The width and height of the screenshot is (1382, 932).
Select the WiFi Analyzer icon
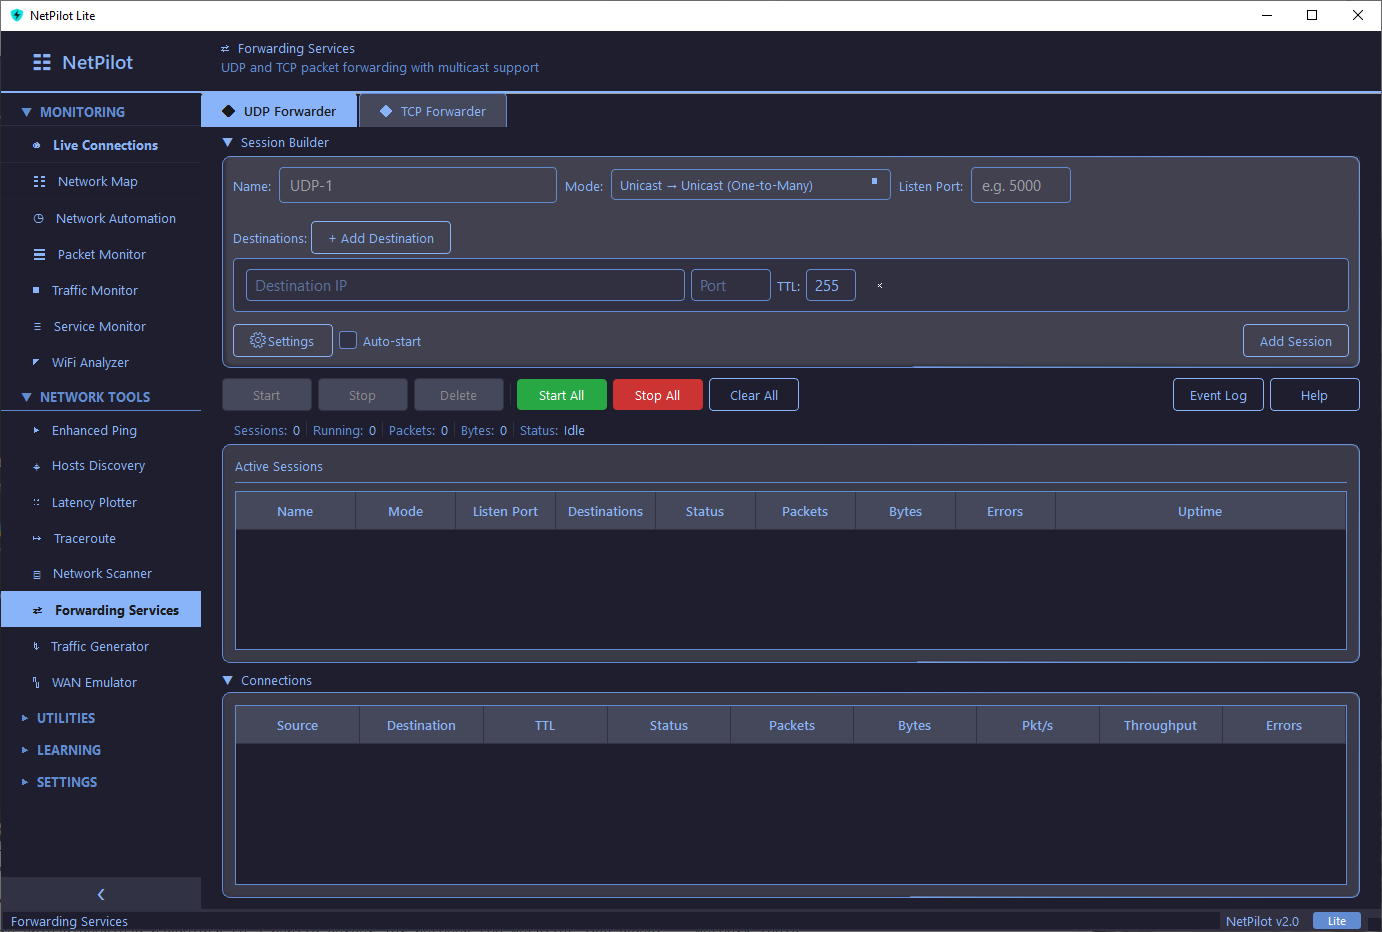[x=38, y=362]
